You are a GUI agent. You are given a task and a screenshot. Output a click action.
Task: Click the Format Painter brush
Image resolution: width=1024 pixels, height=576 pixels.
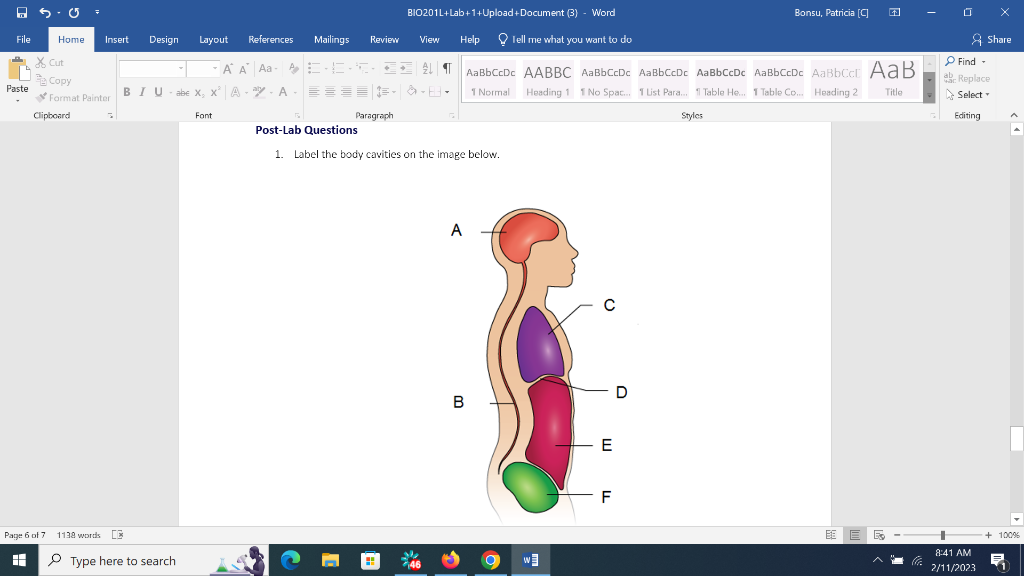coord(41,98)
